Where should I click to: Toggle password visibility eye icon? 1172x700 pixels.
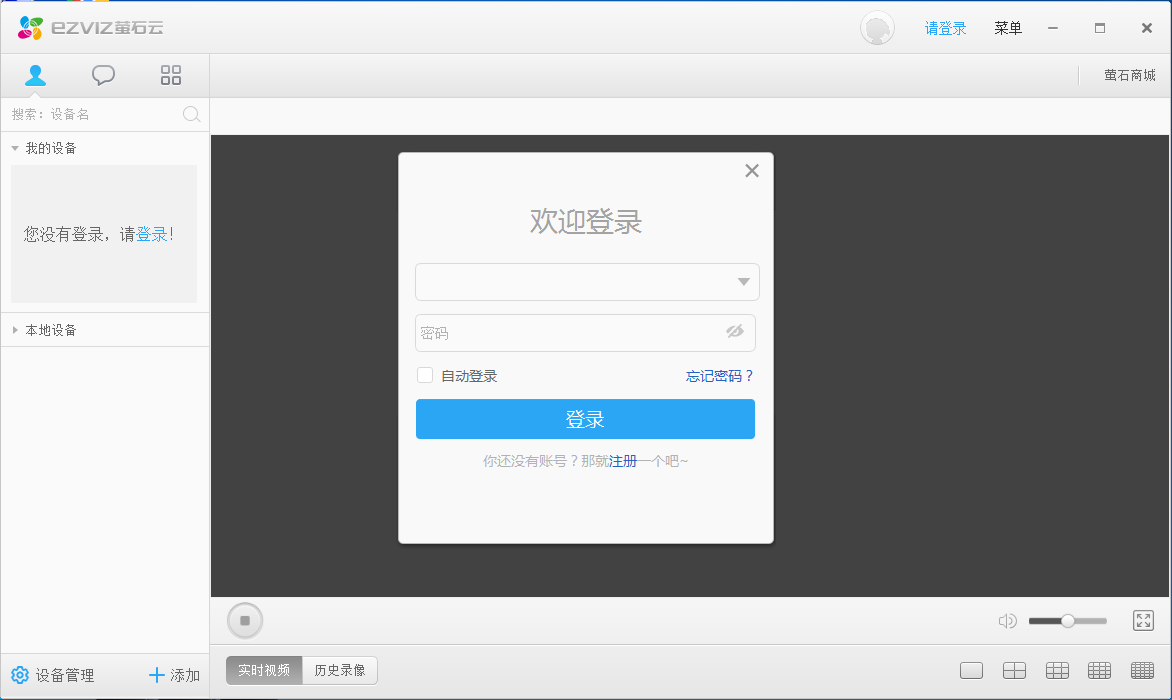pos(735,332)
